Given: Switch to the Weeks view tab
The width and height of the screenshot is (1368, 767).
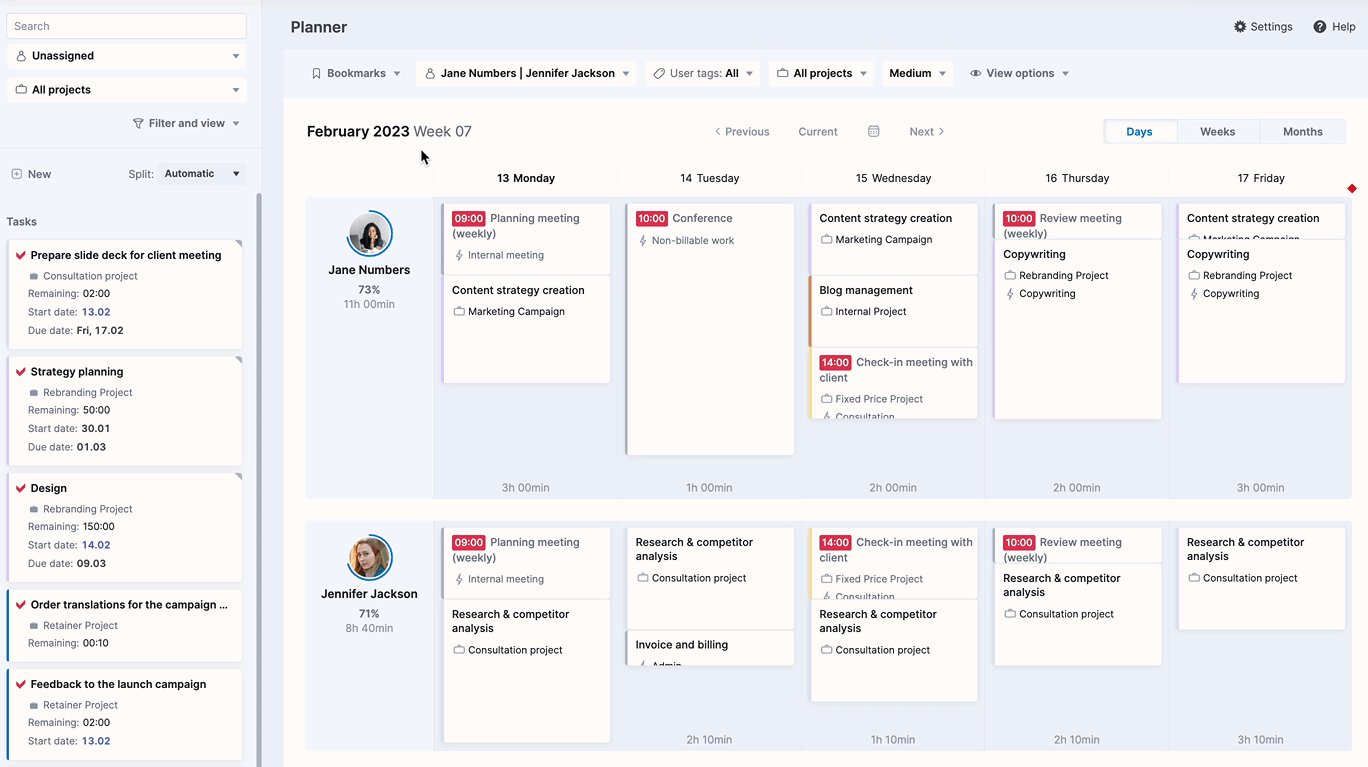Looking at the screenshot, I should [1217, 131].
